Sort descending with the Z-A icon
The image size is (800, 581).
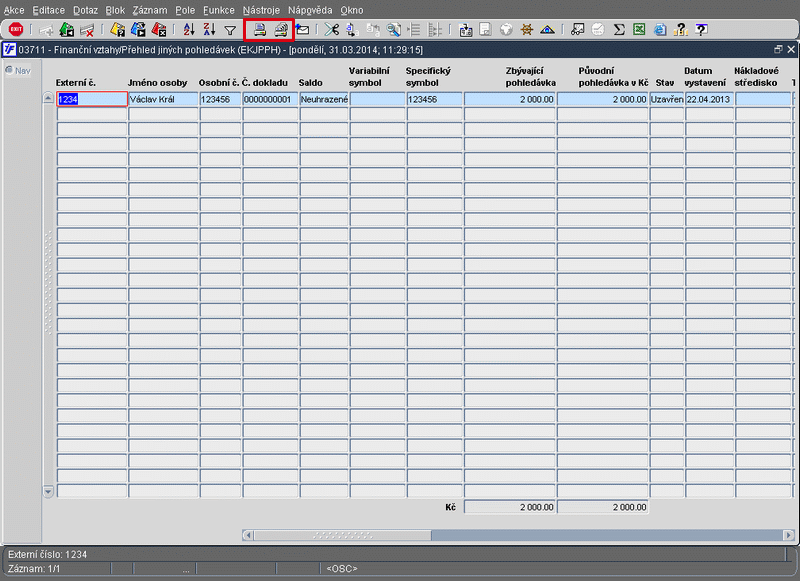click(x=209, y=30)
